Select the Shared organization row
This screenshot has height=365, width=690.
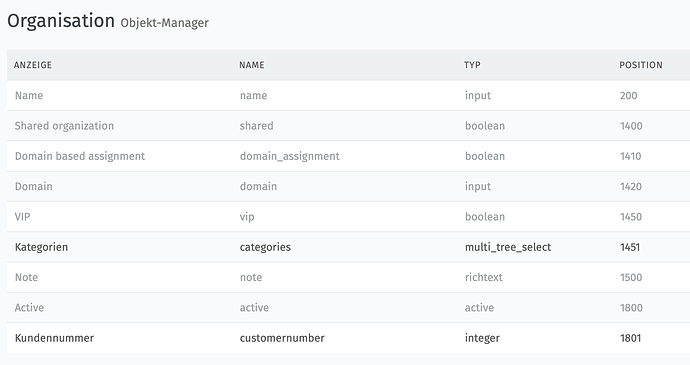pos(349,126)
